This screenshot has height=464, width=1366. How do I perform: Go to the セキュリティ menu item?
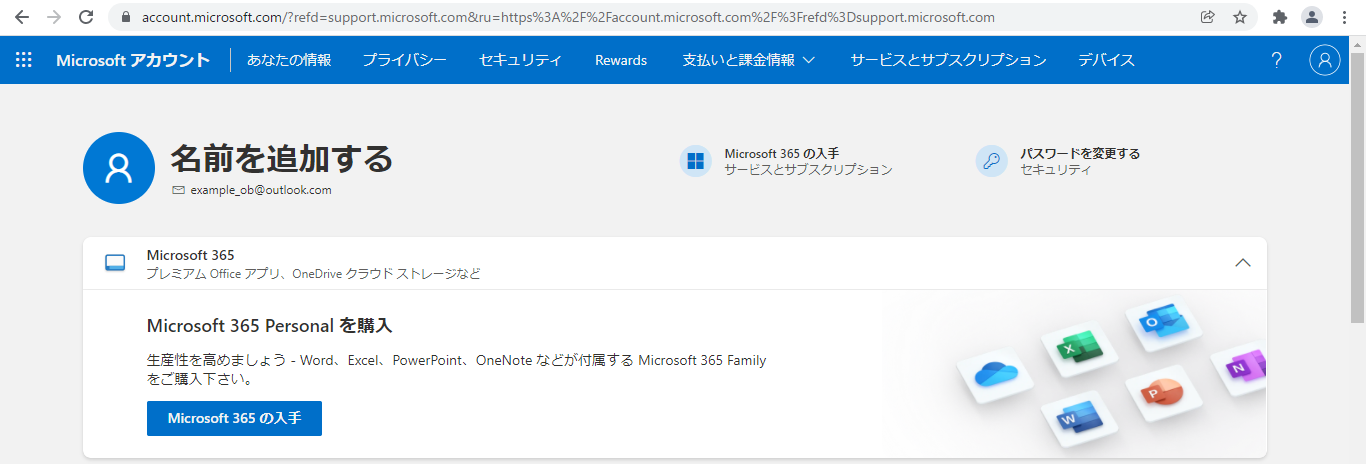[x=520, y=60]
